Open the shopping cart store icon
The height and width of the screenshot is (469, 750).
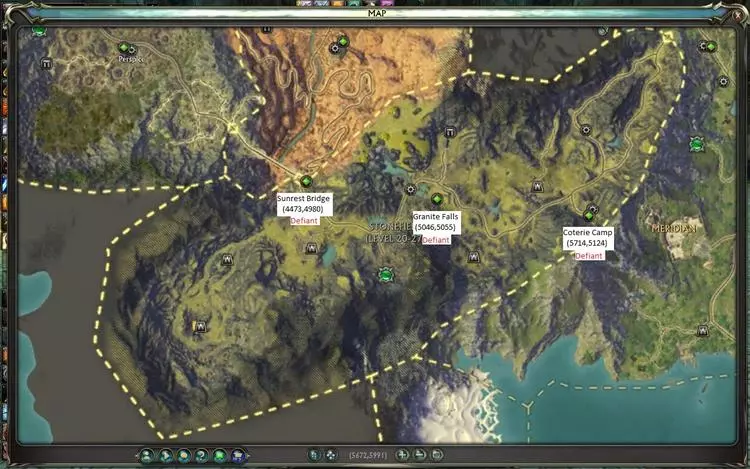coord(238,456)
